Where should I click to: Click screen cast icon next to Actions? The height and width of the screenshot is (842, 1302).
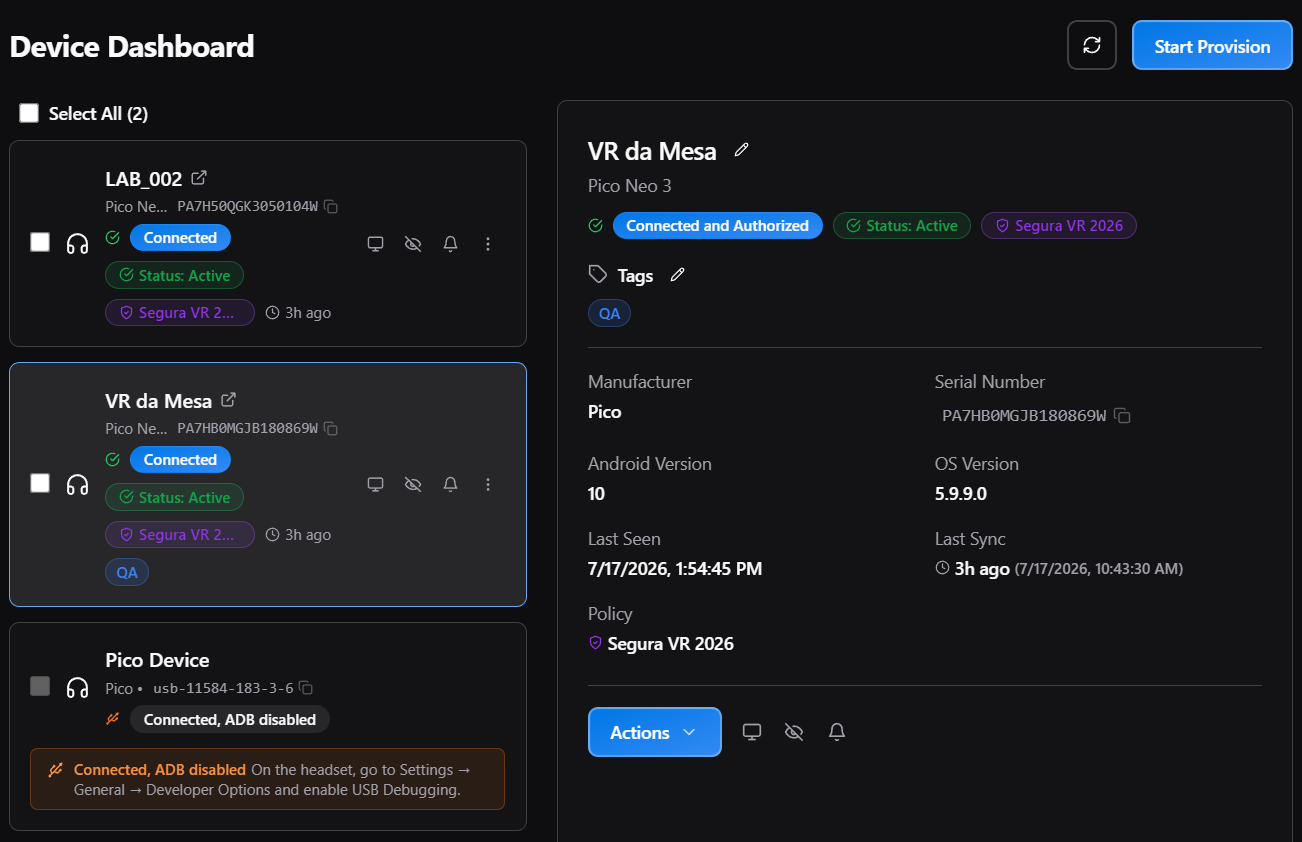[753, 732]
